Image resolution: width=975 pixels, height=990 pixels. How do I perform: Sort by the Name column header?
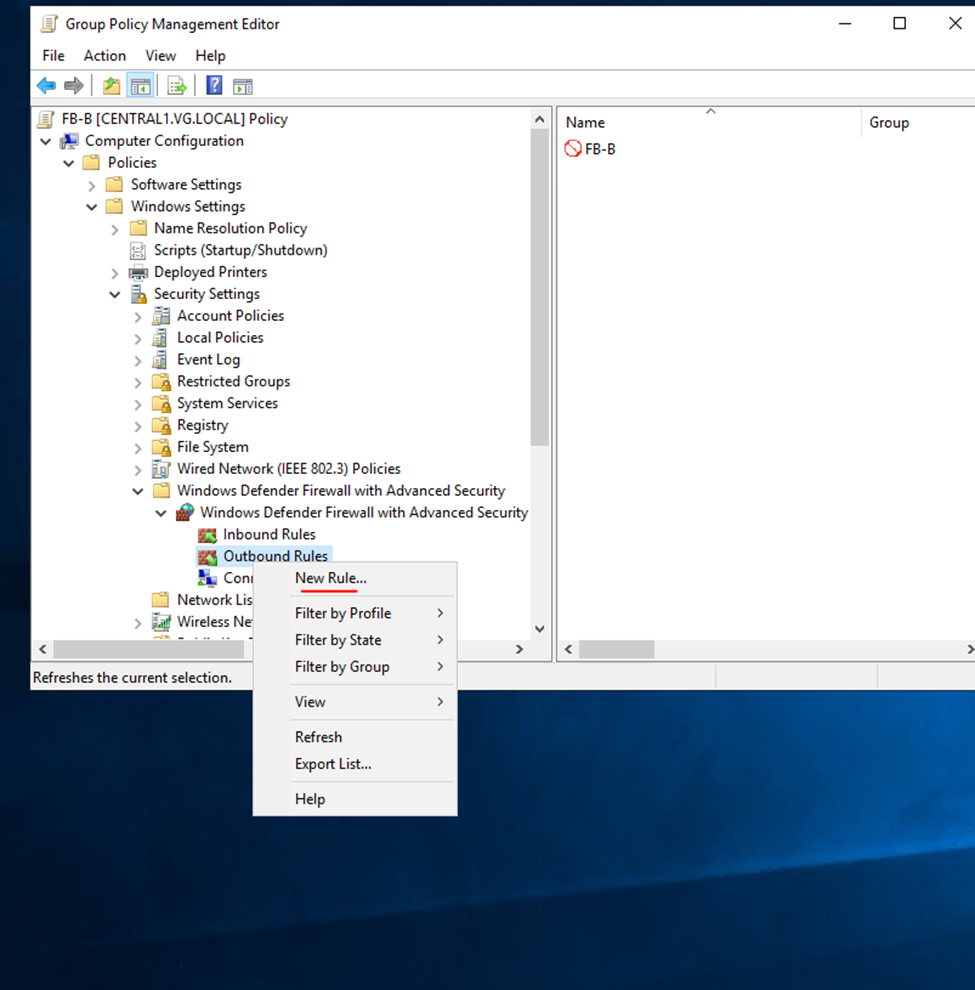pyautogui.click(x=586, y=122)
